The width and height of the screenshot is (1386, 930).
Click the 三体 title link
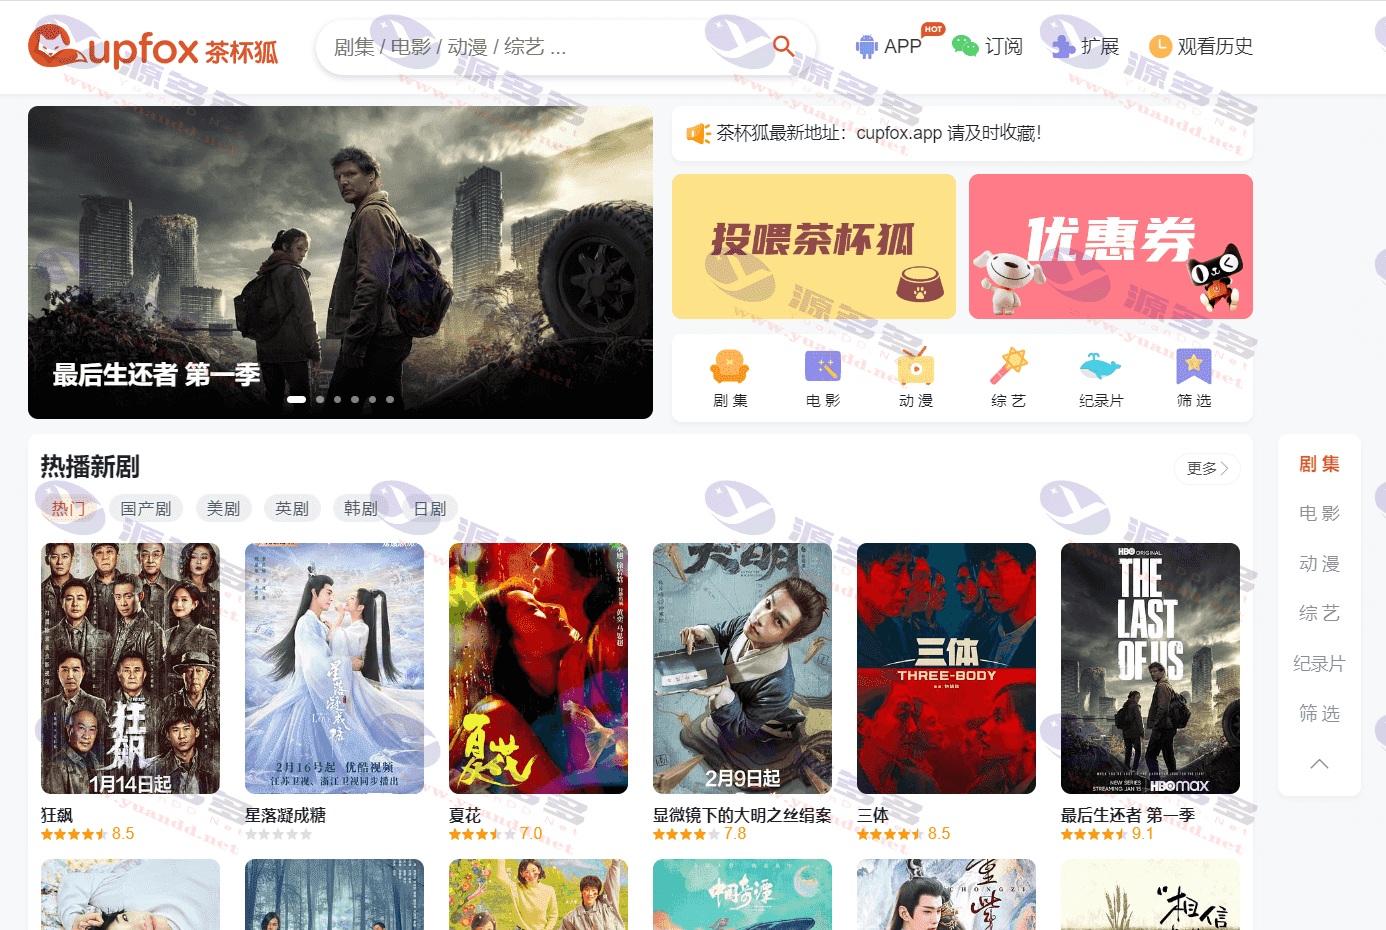[x=873, y=815]
